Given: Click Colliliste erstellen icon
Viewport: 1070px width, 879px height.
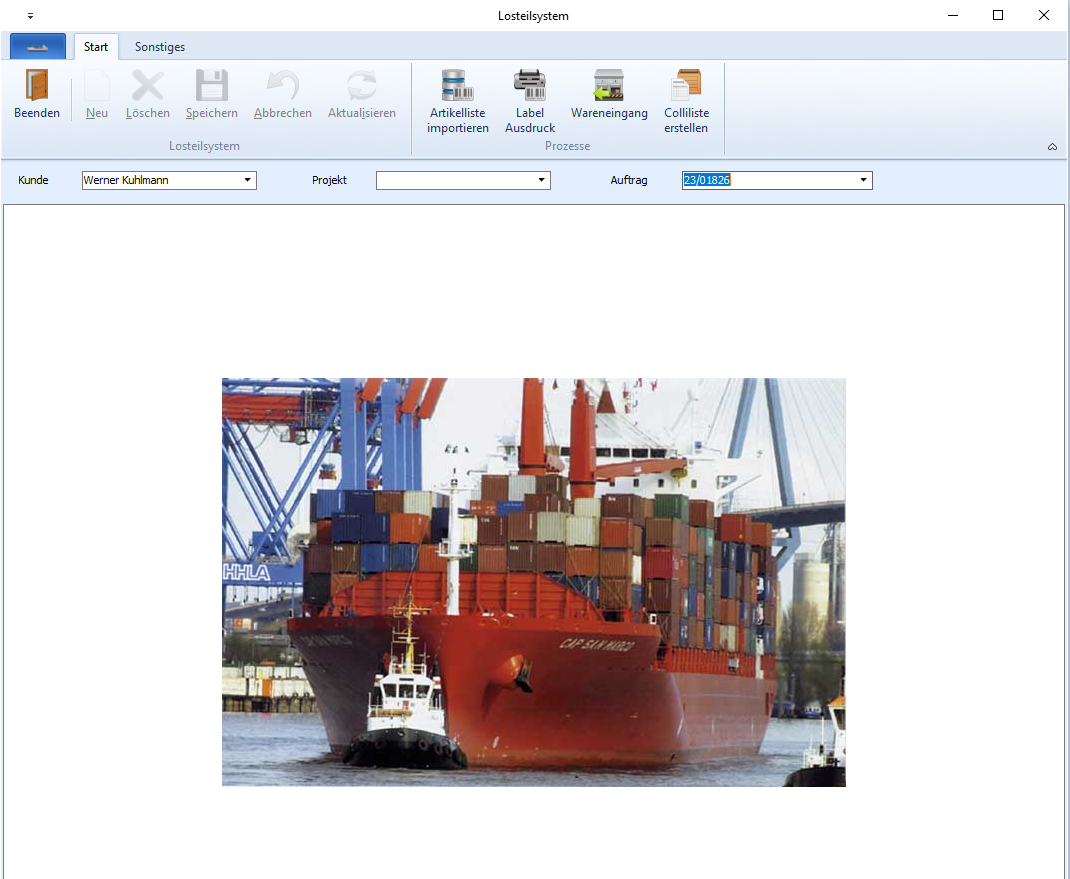Looking at the screenshot, I should [686, 85].
